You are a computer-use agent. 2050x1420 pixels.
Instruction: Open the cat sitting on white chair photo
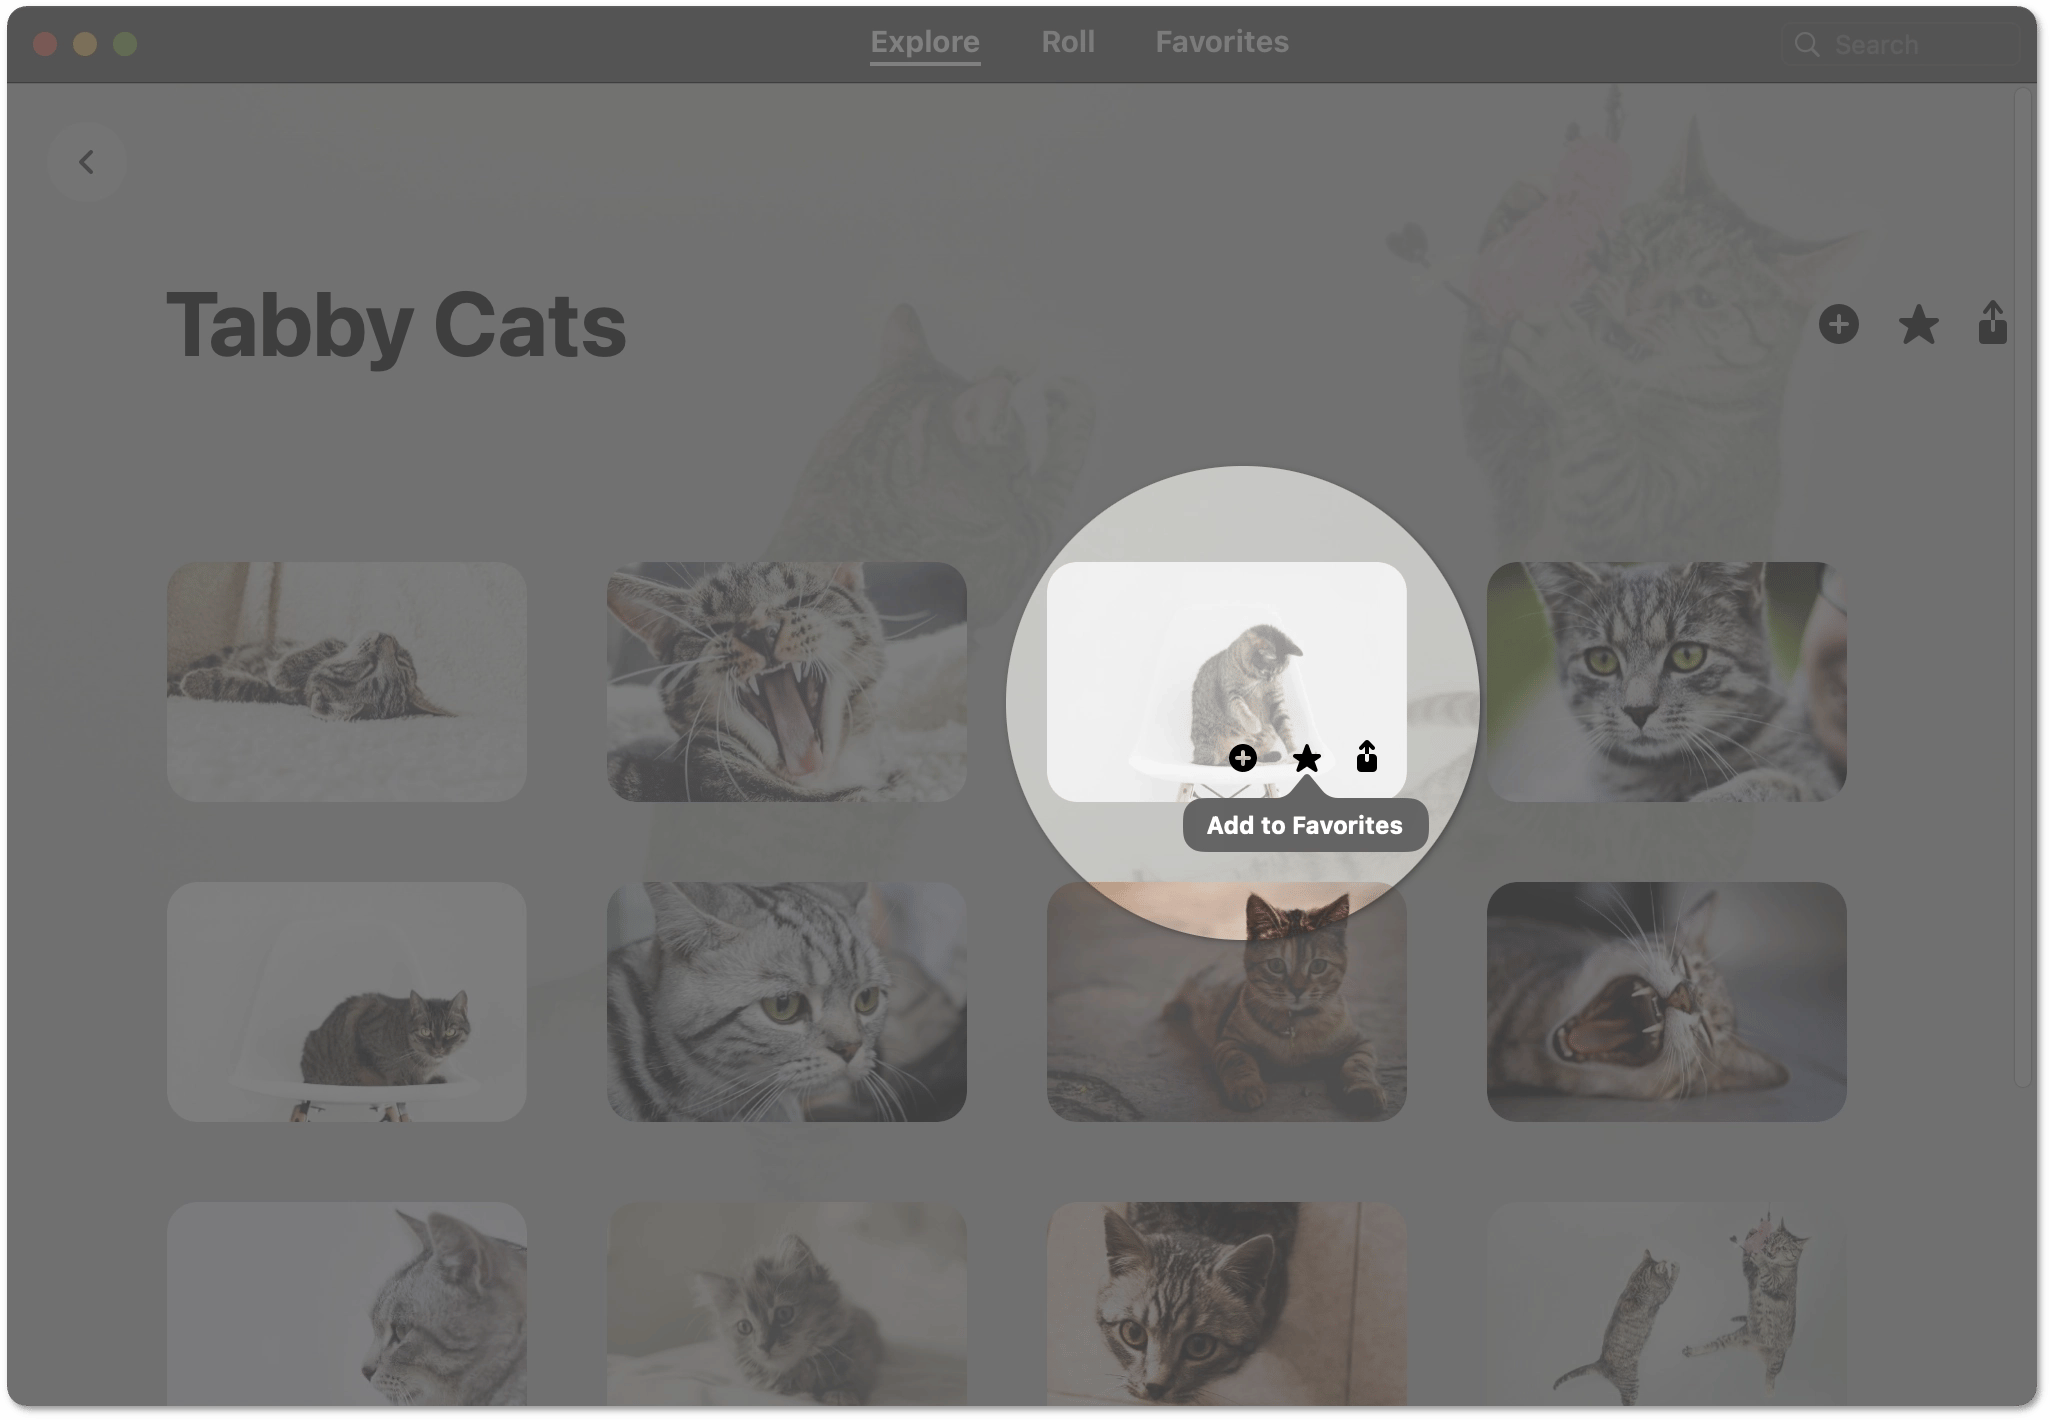tap(346, 1001)
